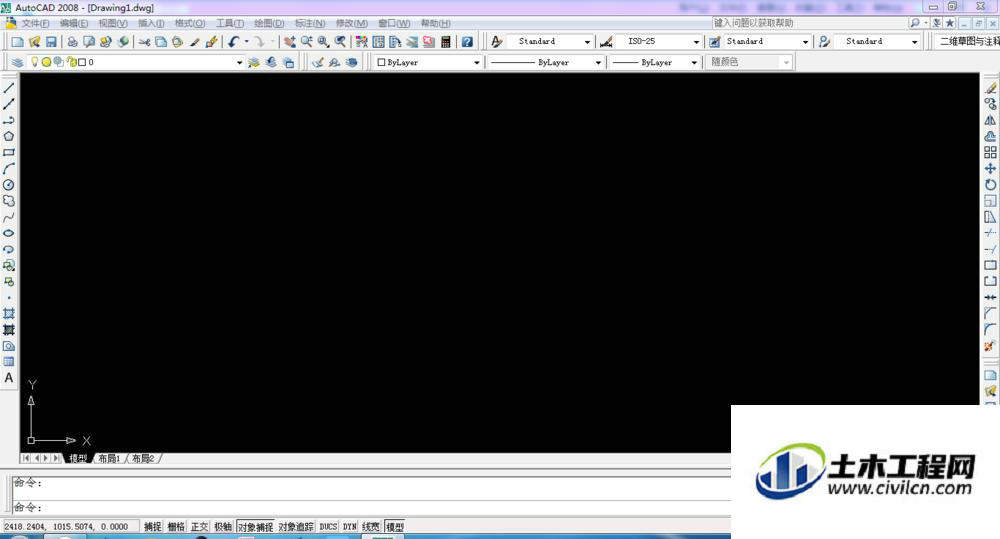Viewport: 1000px width, 539px height.
Task: Select the Multiline Text A tool
Action: pos(9,378)
